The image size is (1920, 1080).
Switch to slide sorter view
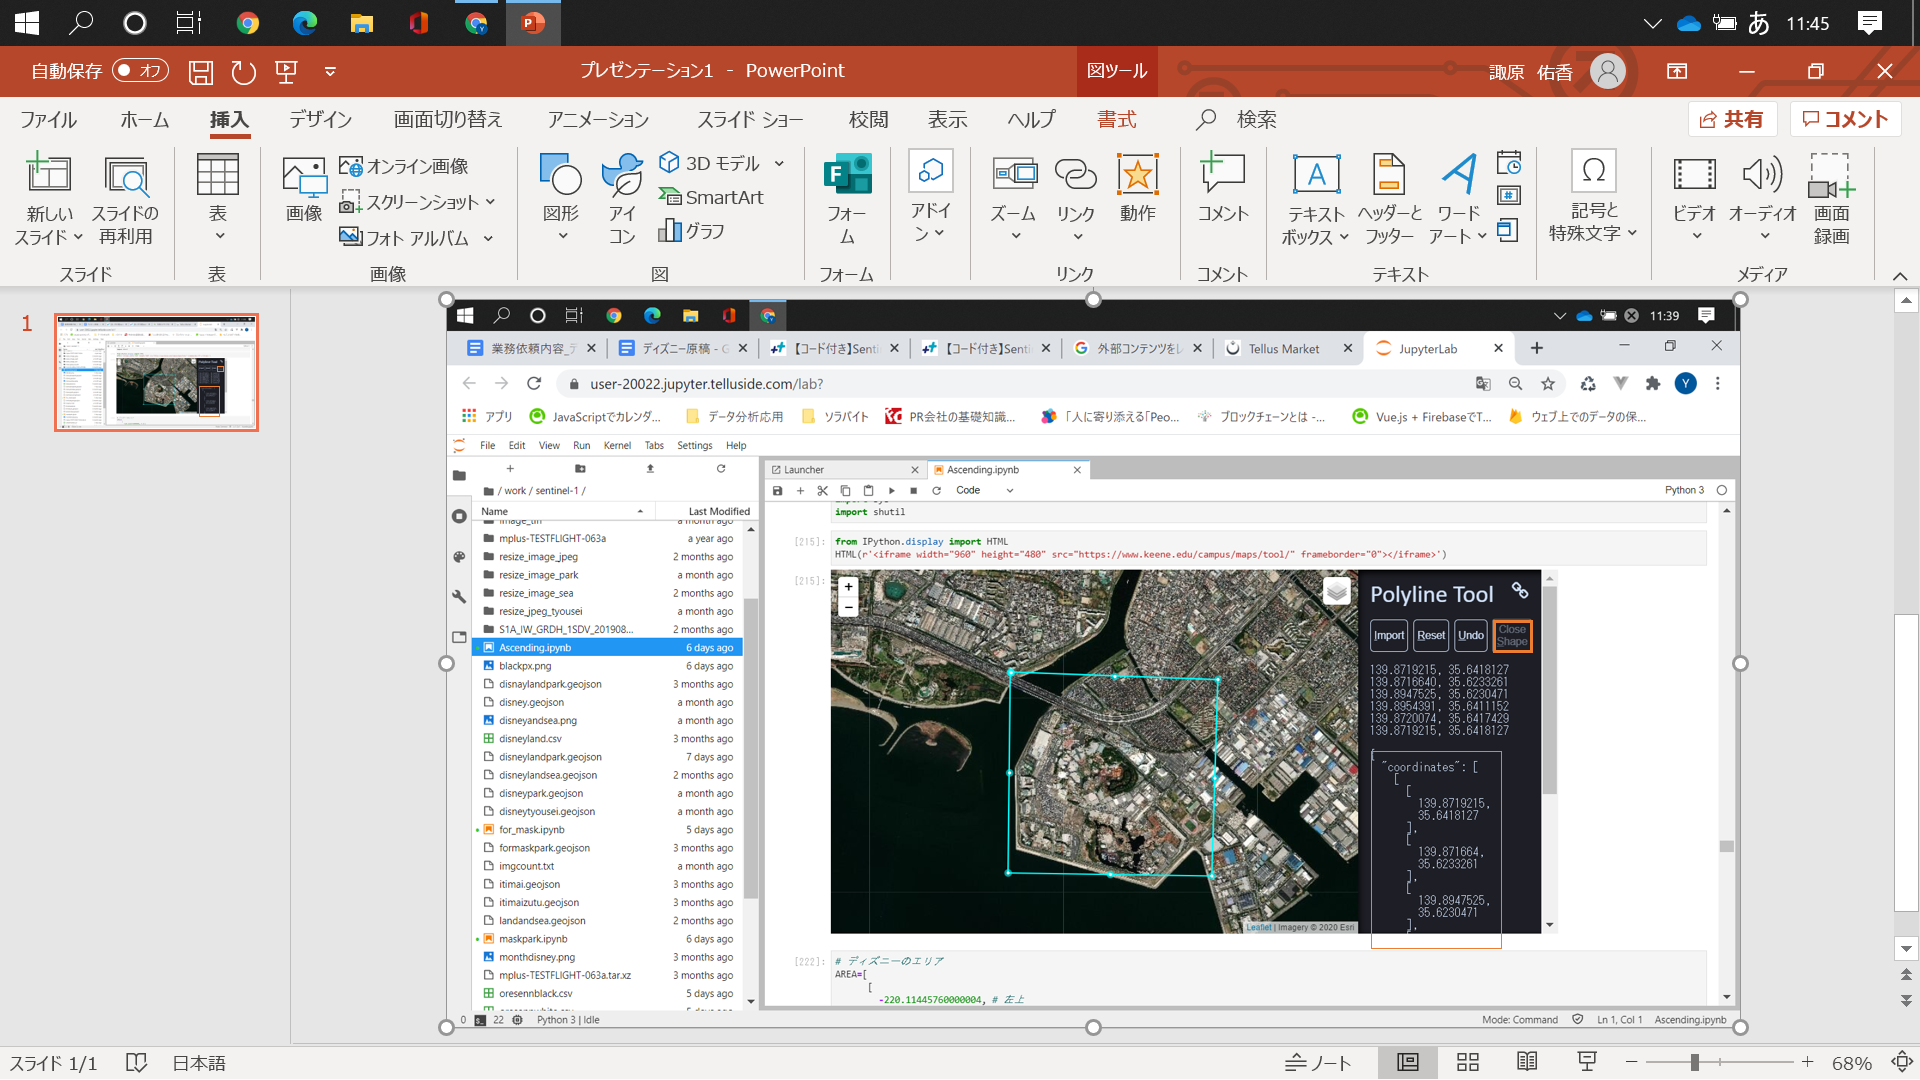tap(1468, 1062)
